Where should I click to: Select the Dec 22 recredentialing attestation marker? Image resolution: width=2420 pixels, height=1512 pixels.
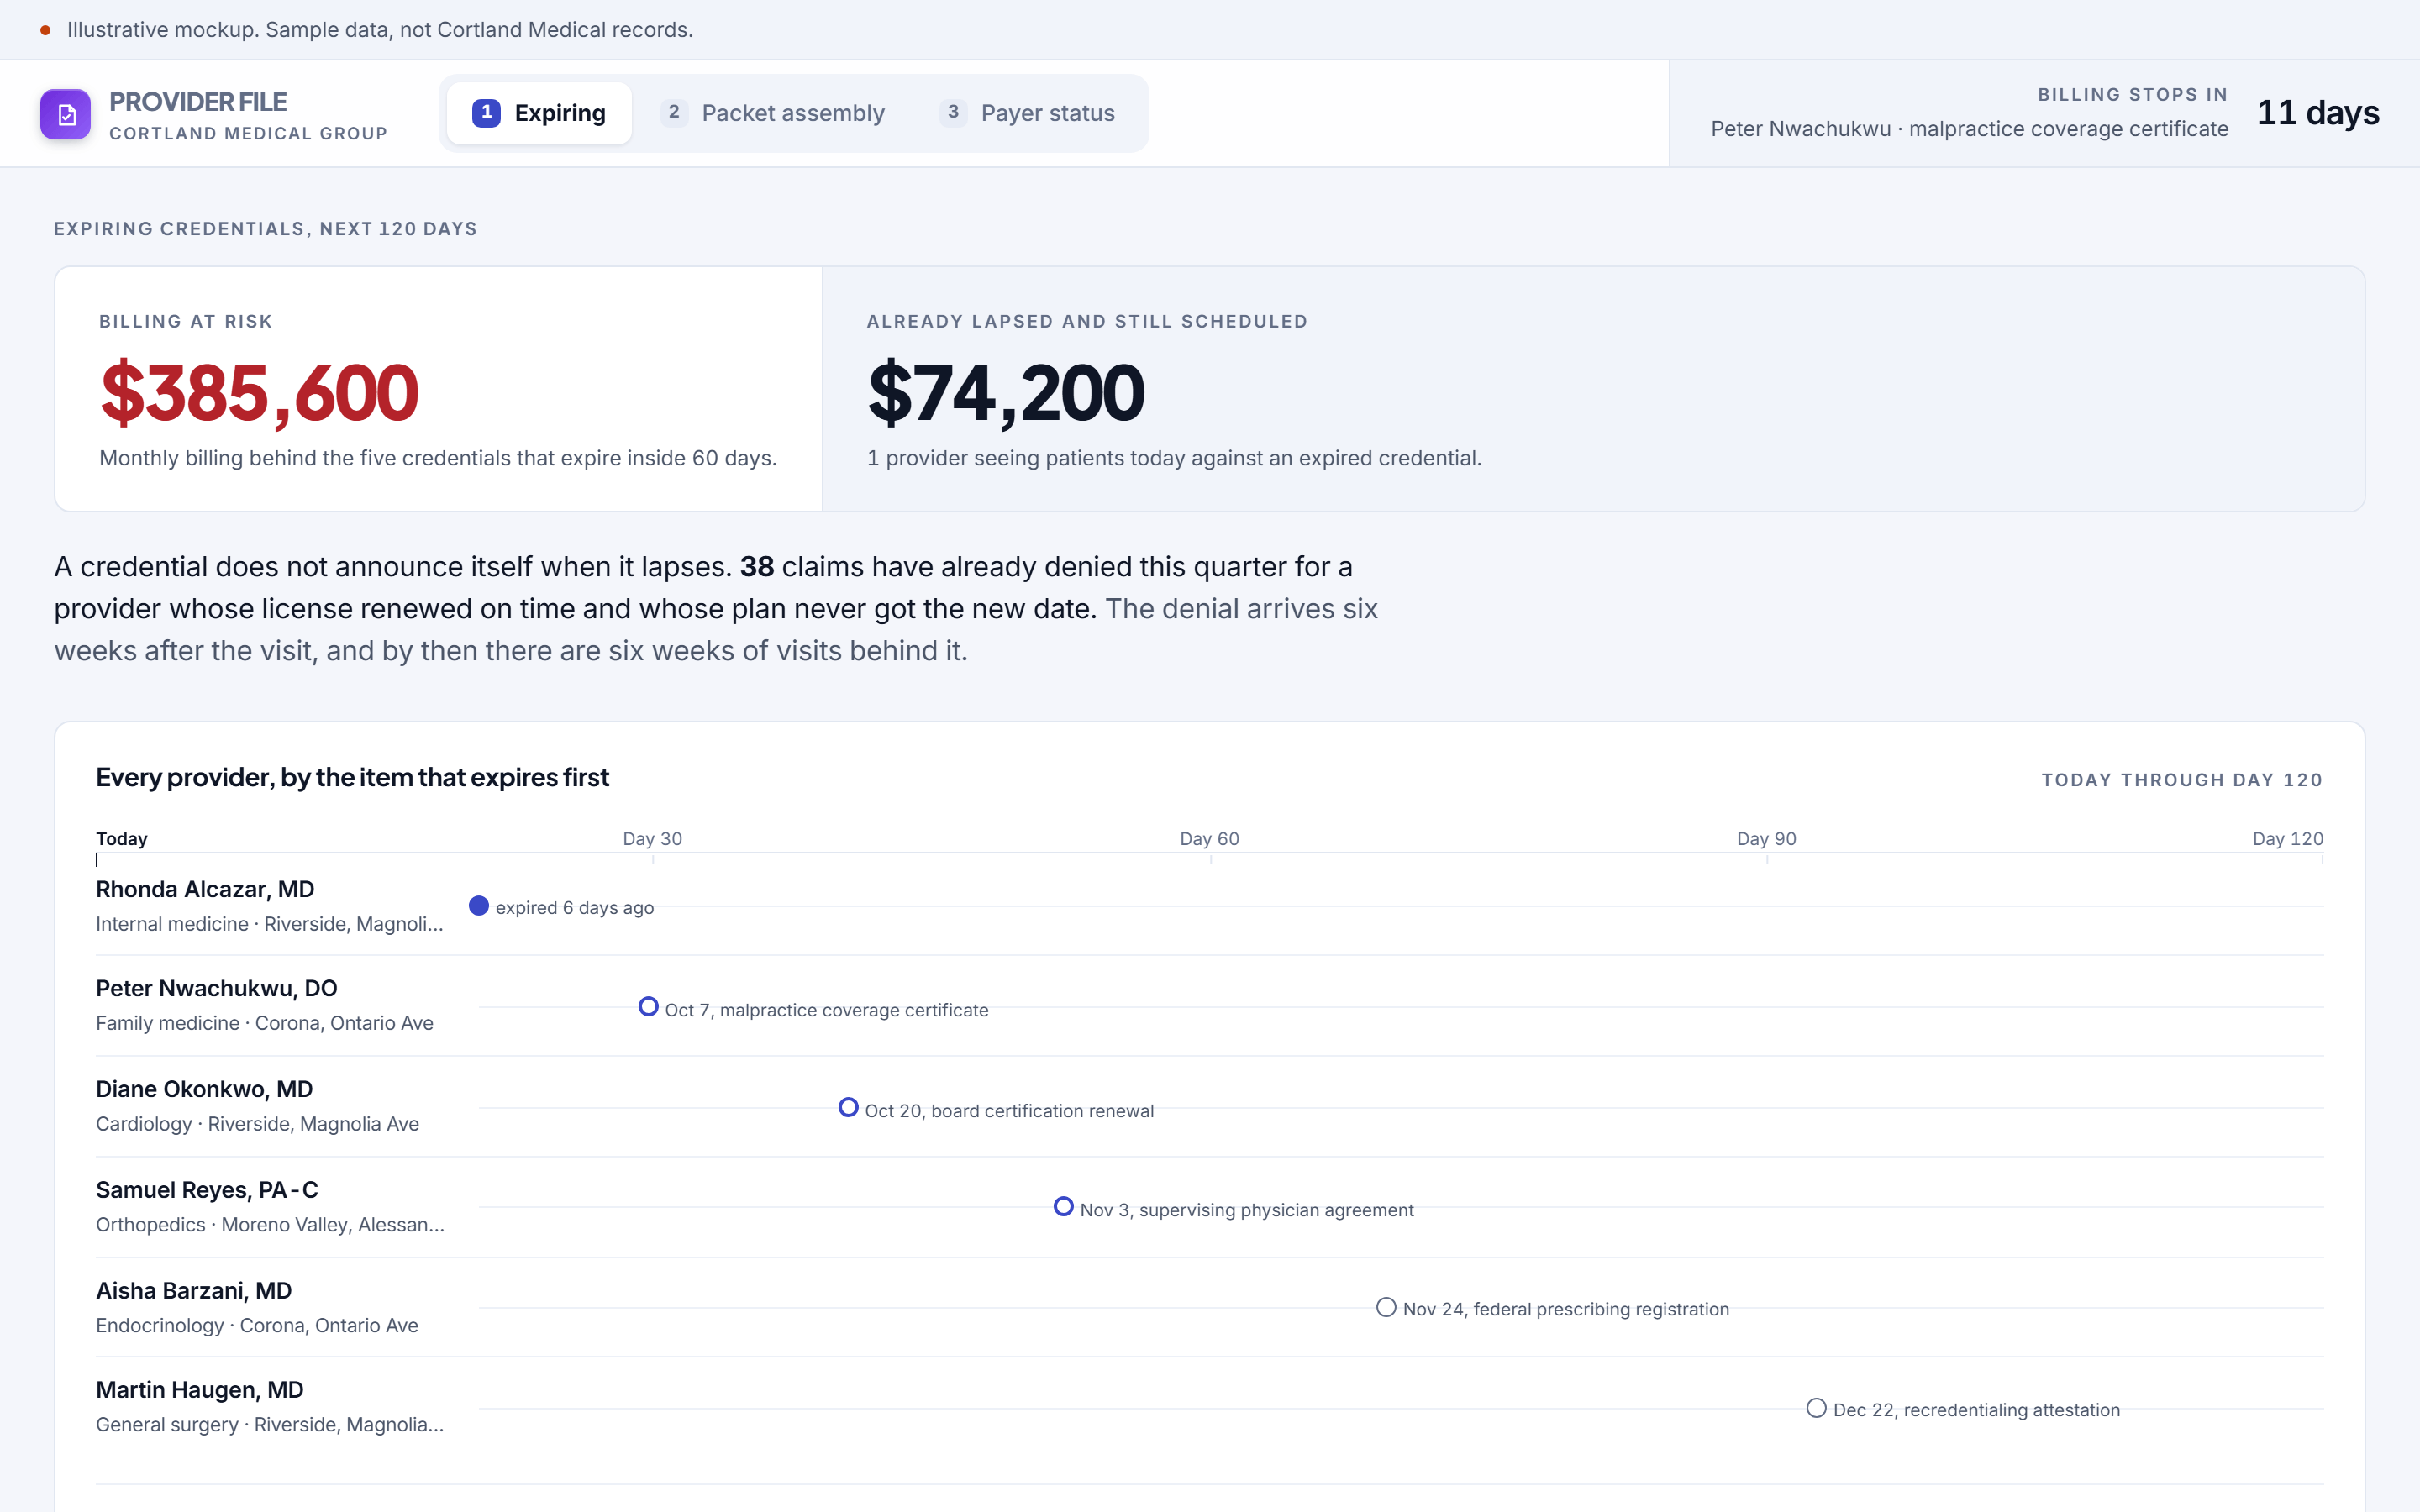1817,1408
